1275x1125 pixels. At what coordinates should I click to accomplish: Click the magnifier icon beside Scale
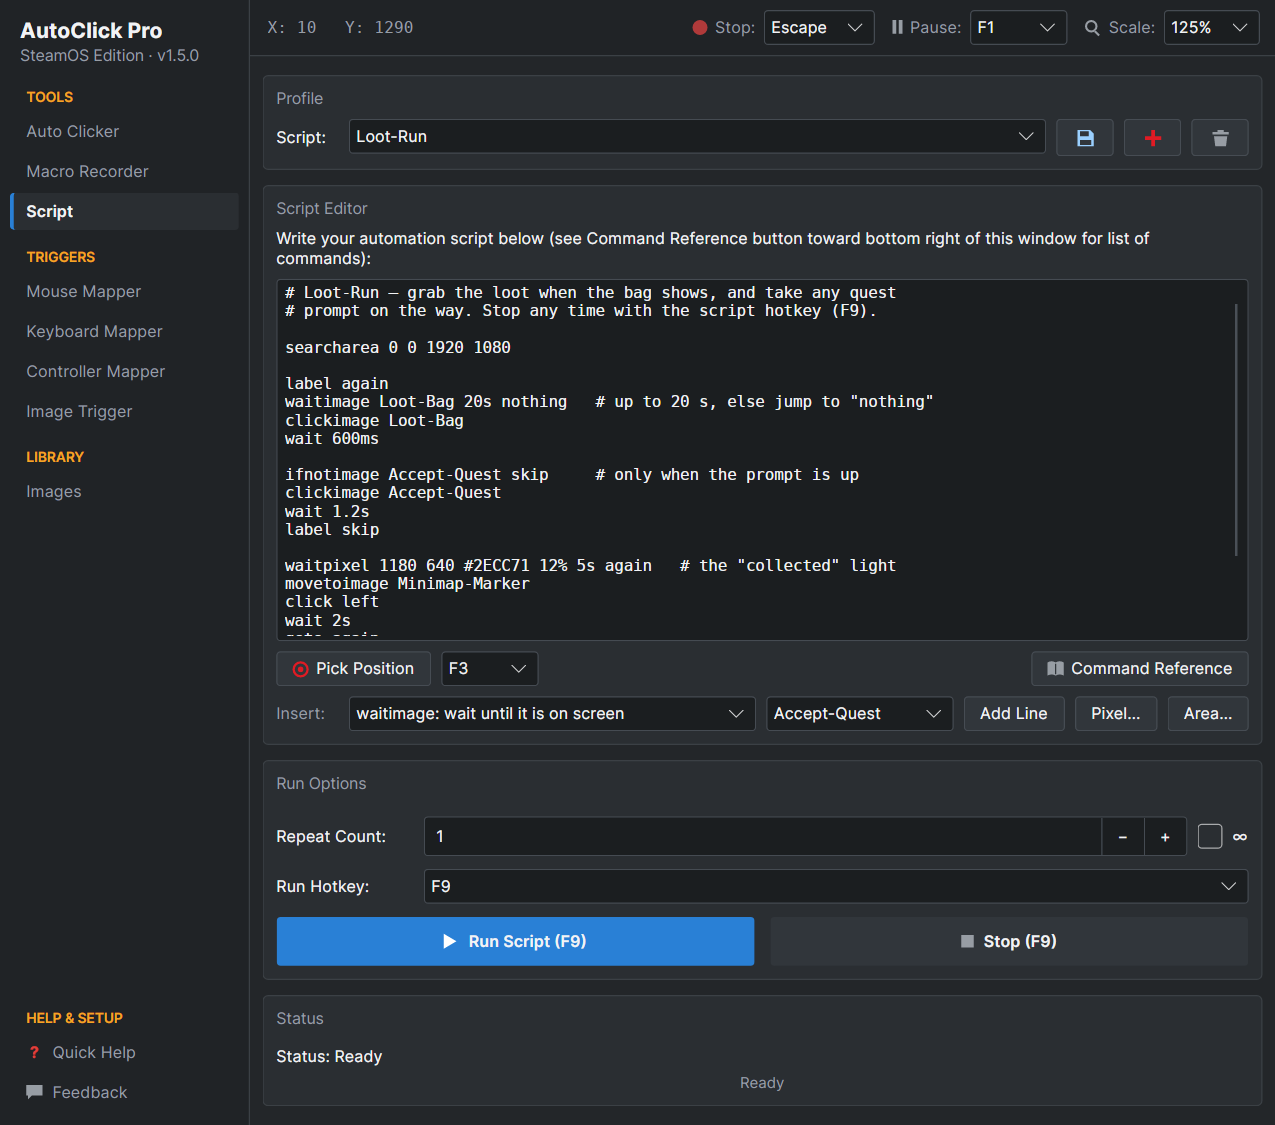click(1092, 28)
